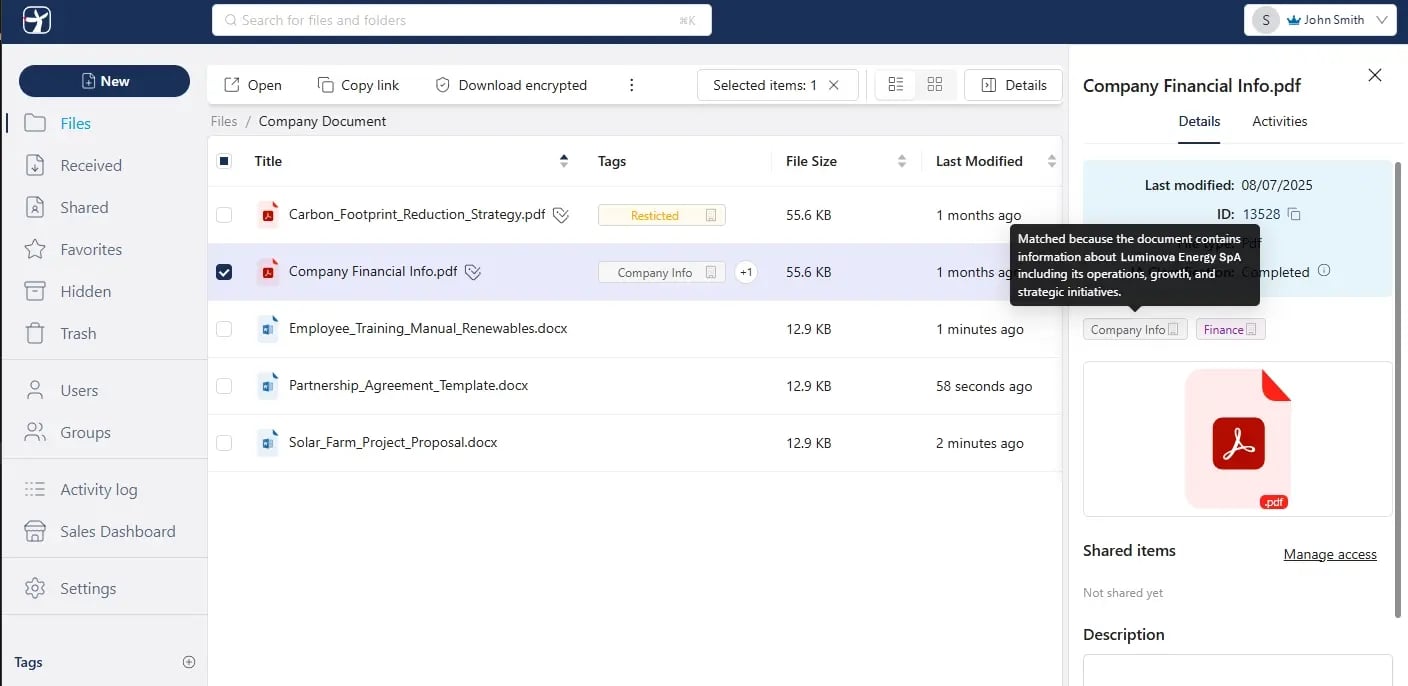Check the Partnership_Agreement_Template.docx checkbox
Screen dimensions: 1408x686
[224, 386]
